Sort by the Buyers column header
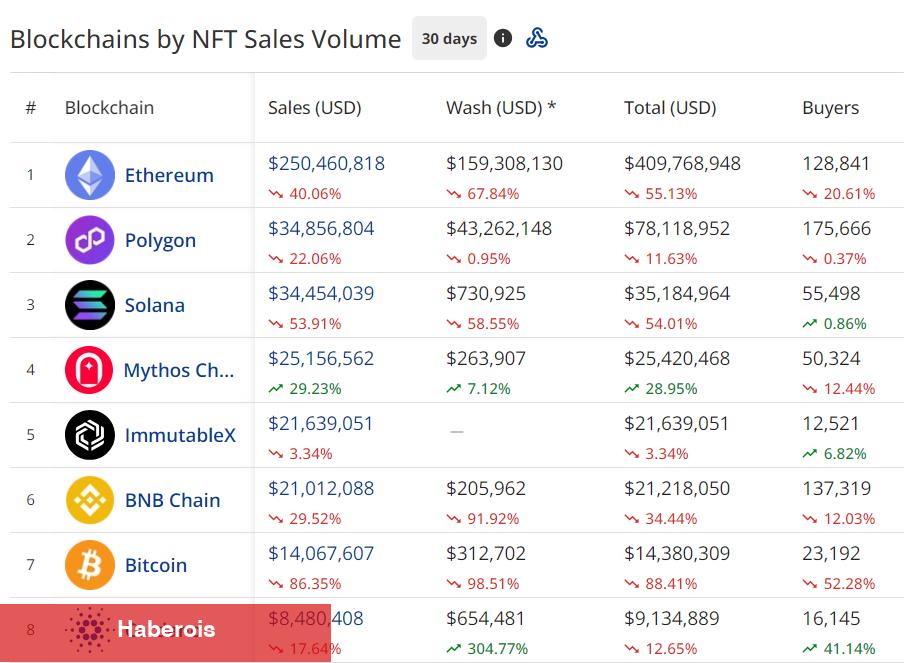 [x=831, y=108]
